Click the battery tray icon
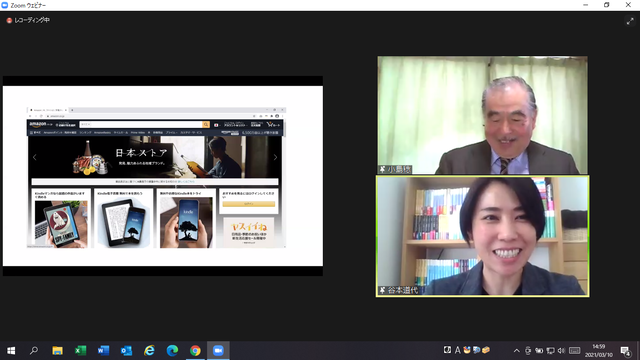Screen dimensions: 640x360 pyautogui.click(x=539, y=351)
